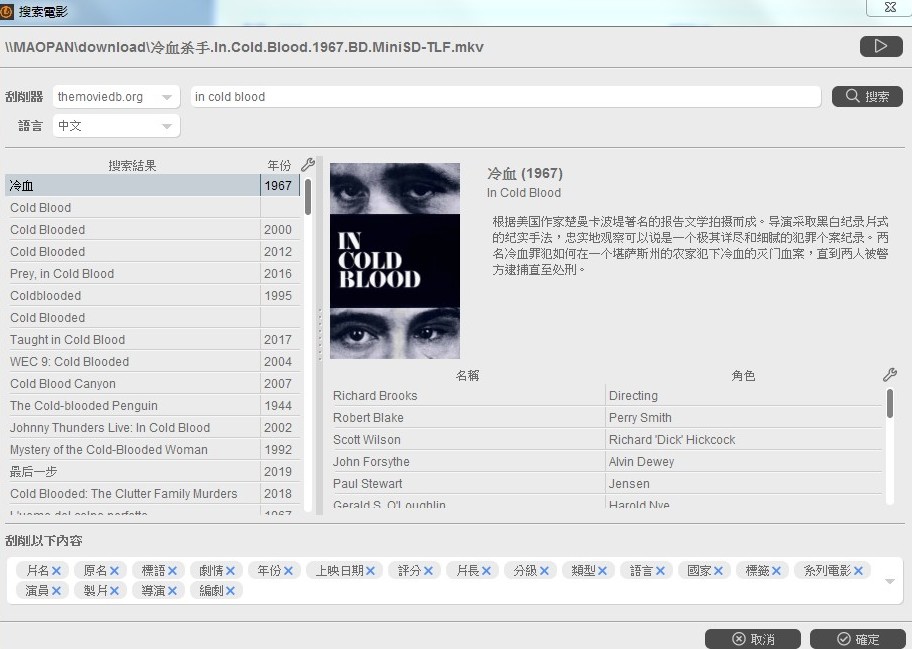Select result Cold Blooded 2000
Screen dimensions: 912x649
point(152,230)
